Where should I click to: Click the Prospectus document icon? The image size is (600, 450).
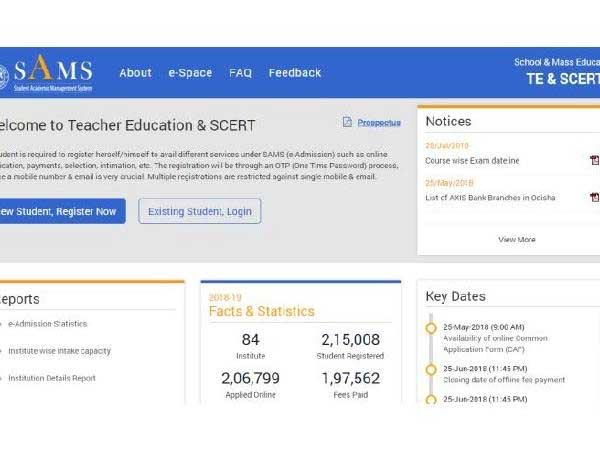coord(347,122)
